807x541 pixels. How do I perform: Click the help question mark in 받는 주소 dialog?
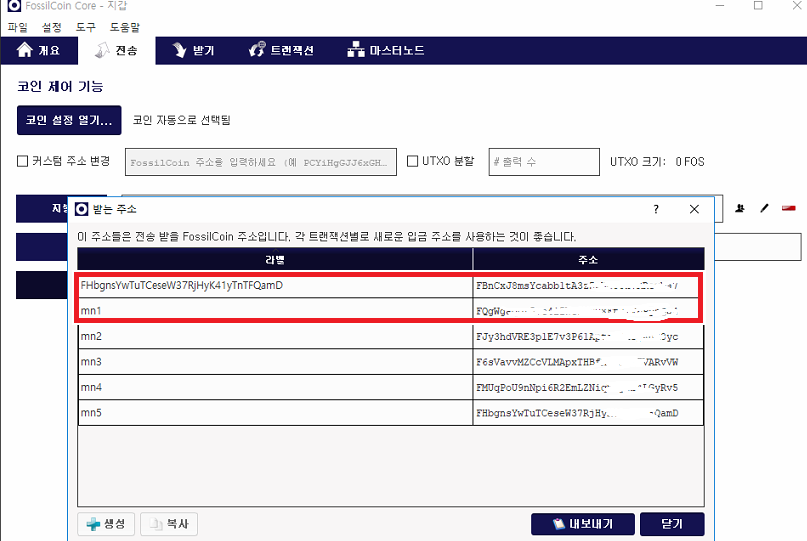(x=656, y=210)
